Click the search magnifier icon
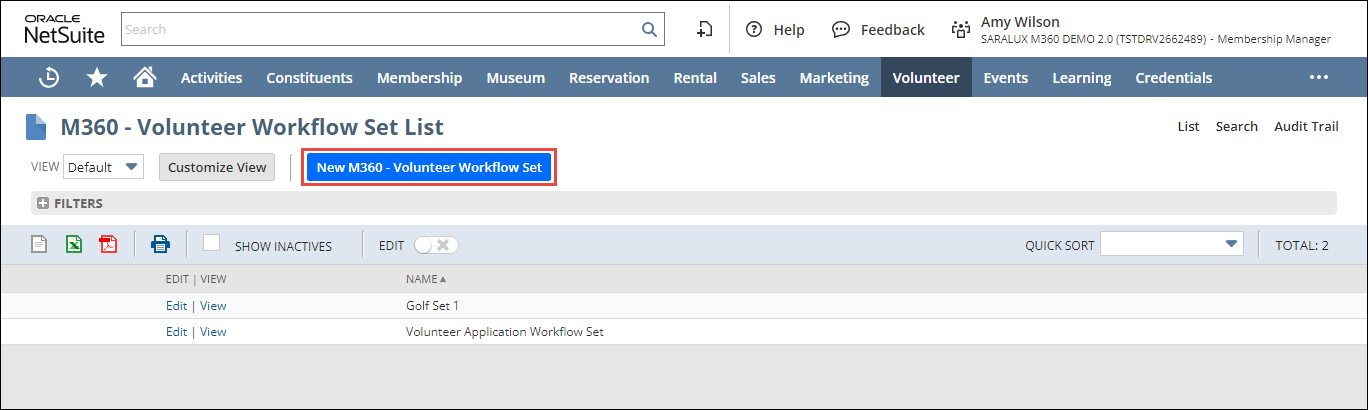The width and height of the screenshot is (1368, 410). 649,29
